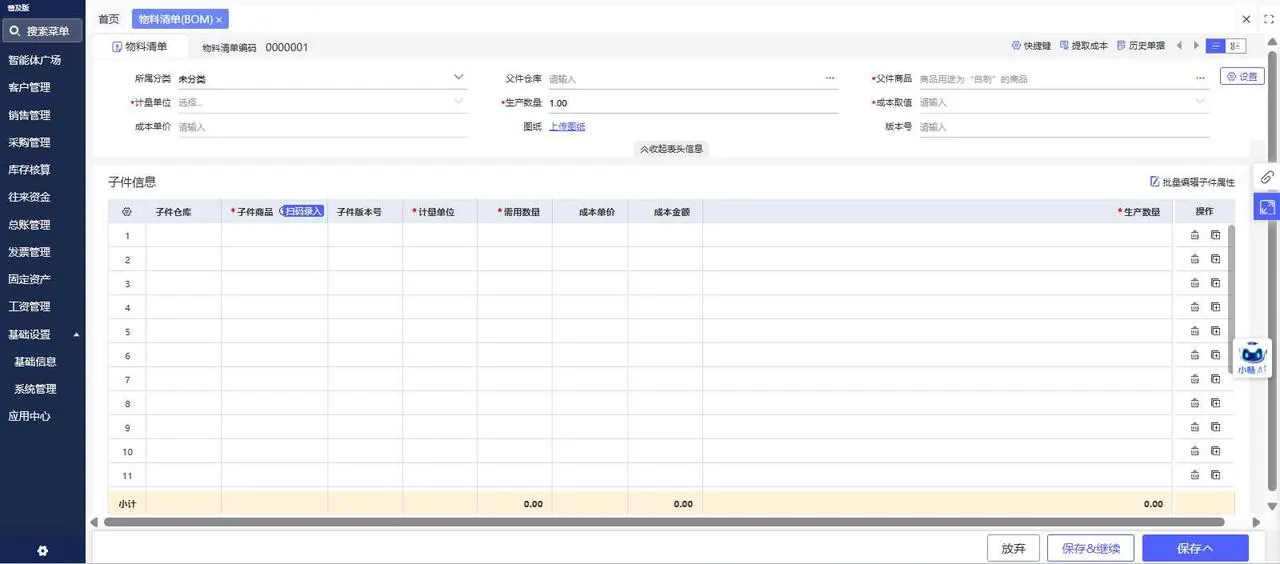Viewport: 1280px width, 564px height.
Task: Click the 批量编辑子件属性 batch edit
Action: 1192,182
